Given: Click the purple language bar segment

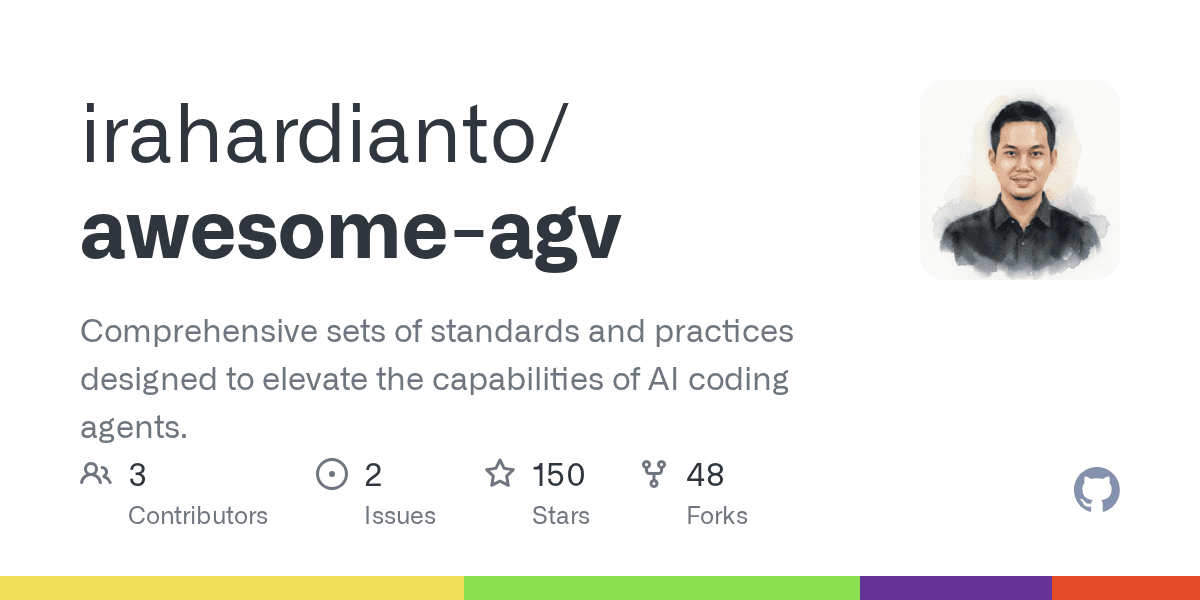Looking at the screenshot, I should [x=956, y=588].
